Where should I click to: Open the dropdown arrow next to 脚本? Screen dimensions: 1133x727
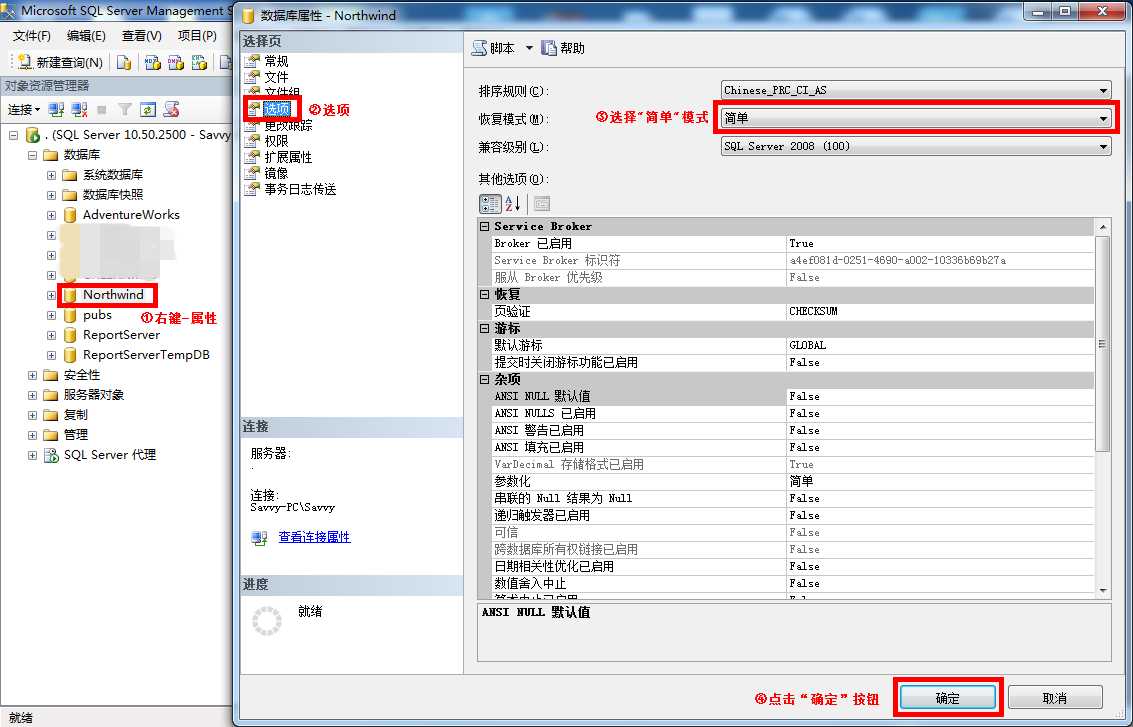pyautogui.click(x=529, y=48)
